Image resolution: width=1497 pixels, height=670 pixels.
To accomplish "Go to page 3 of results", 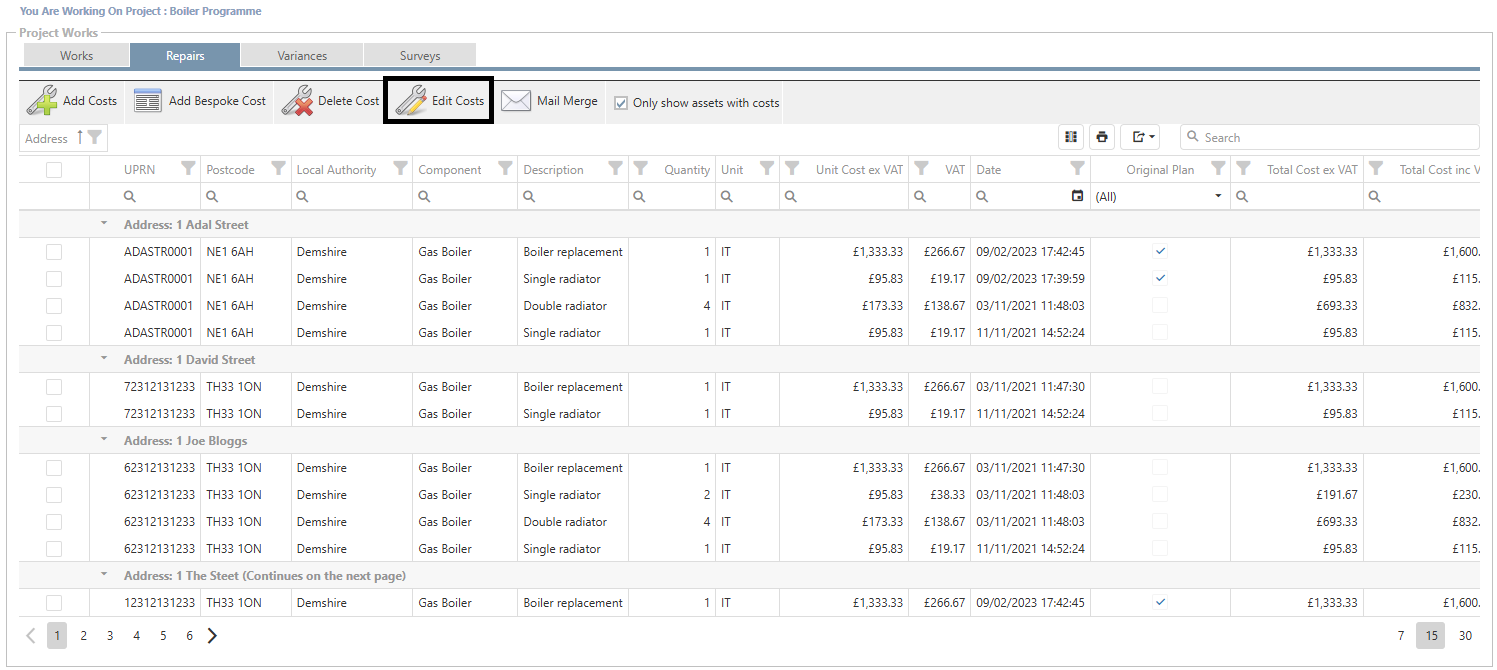I will point(110,636).
